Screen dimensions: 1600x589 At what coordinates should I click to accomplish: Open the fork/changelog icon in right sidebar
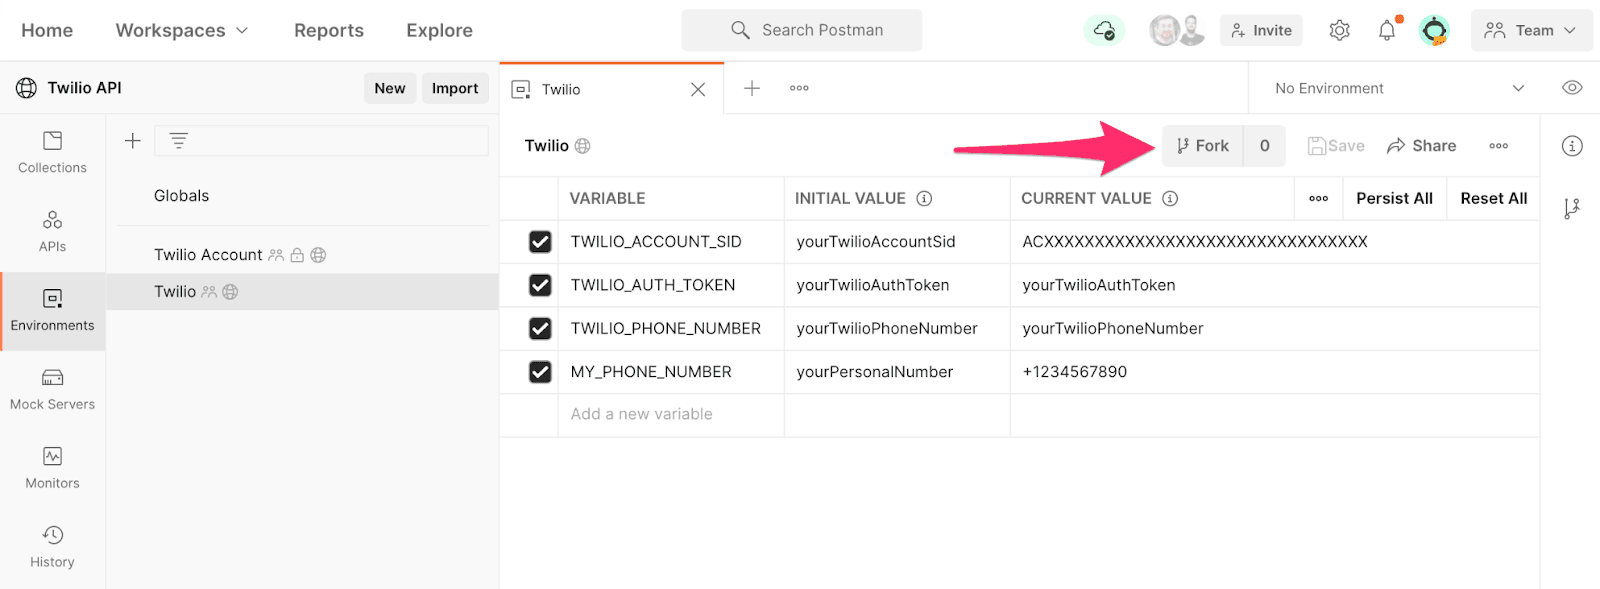click(x=1572, y=208)
